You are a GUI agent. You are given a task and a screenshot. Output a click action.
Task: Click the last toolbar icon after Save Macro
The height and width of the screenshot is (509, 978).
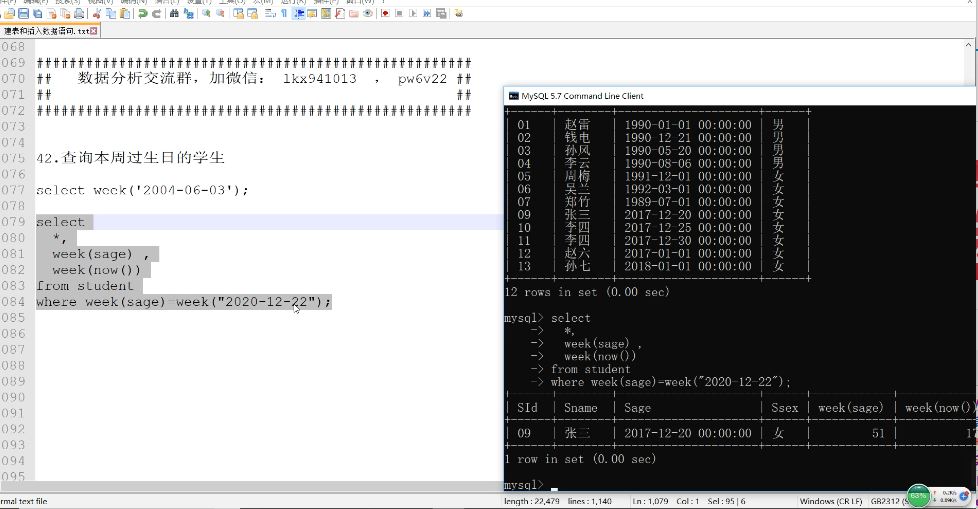point(458,13)
